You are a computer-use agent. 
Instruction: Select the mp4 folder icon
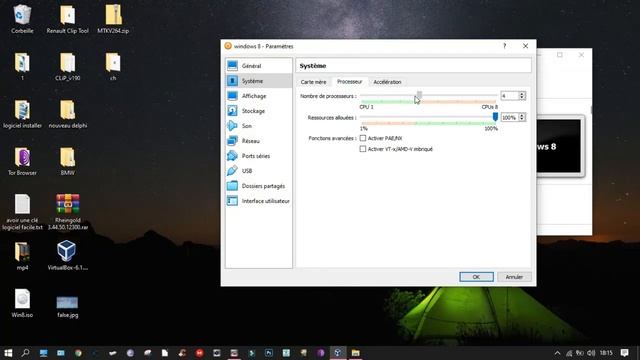(x=22, y=256)
